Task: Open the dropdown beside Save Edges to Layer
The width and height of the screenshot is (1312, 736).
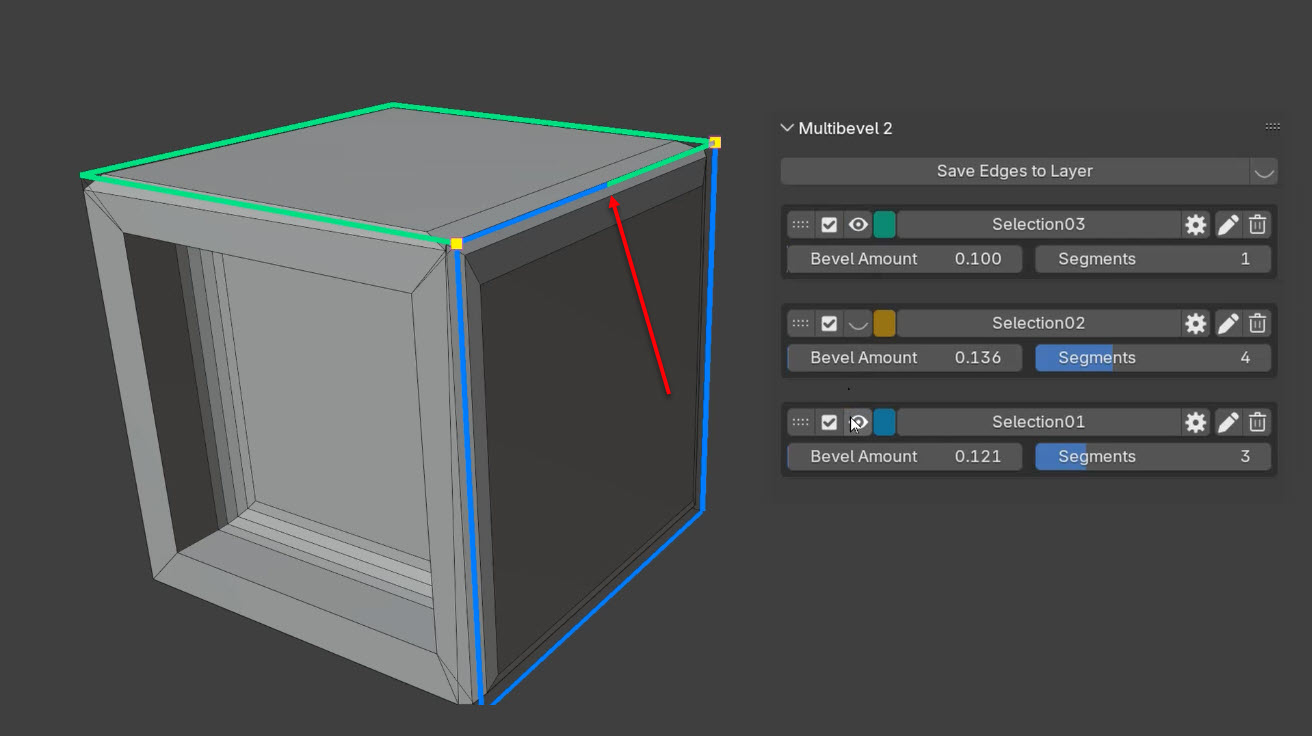Action: tap(1264, 171)
